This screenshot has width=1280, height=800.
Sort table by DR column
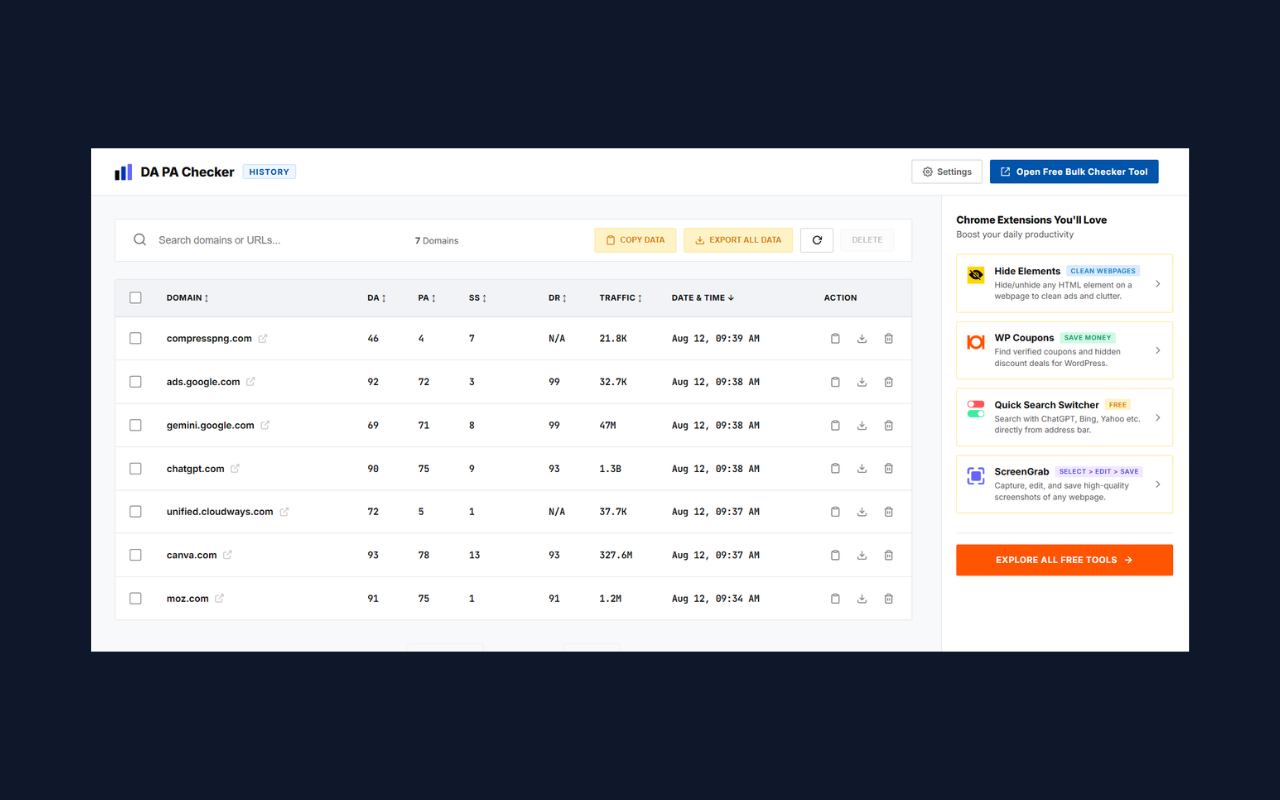558,298
